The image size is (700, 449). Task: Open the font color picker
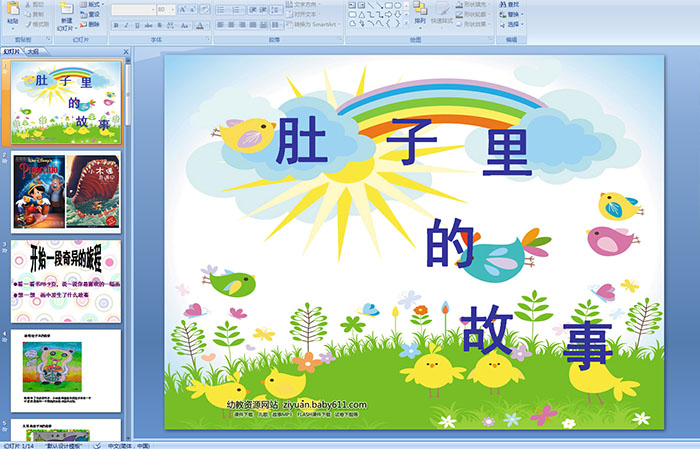coord(202,25)
